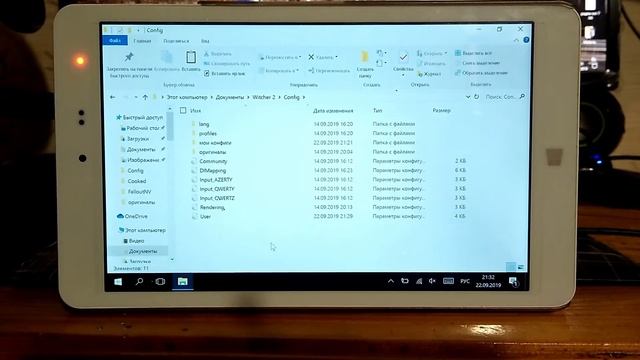The height and width of the screenshot is (360, 640).
Task: Open the touch keyboard tray icon
Action: click(x=448, y=281)
